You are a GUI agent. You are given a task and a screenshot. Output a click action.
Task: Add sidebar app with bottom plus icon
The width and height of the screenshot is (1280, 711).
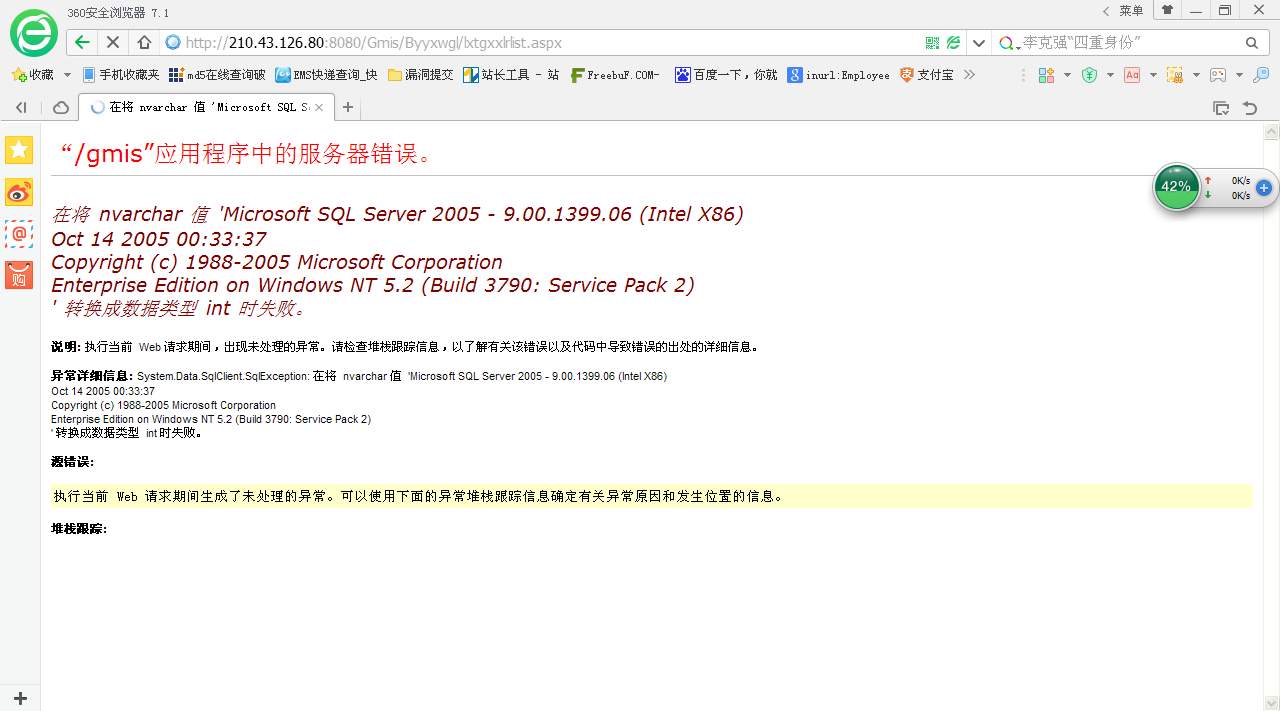tap(20, 698)
